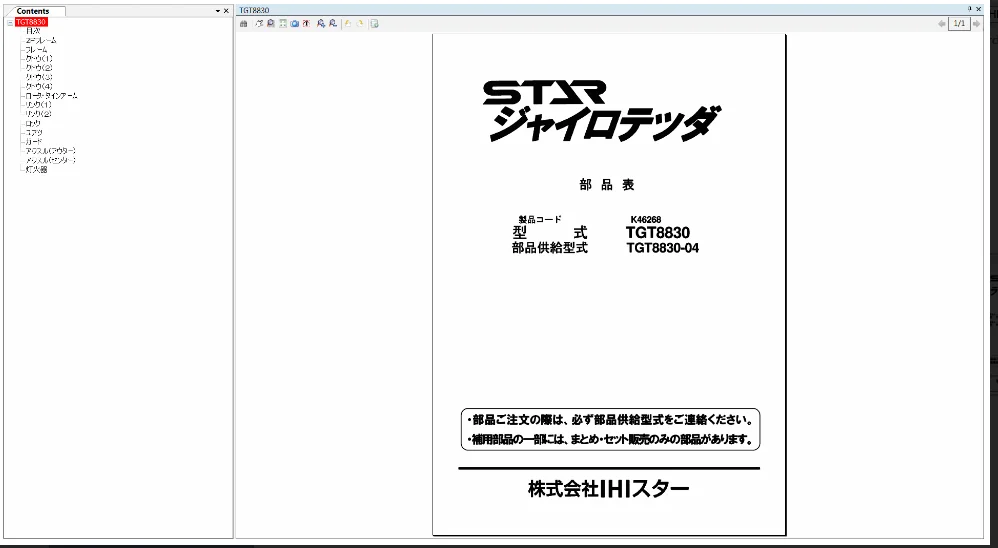Click the 部品供給型式 label on the page

point(550,248)
